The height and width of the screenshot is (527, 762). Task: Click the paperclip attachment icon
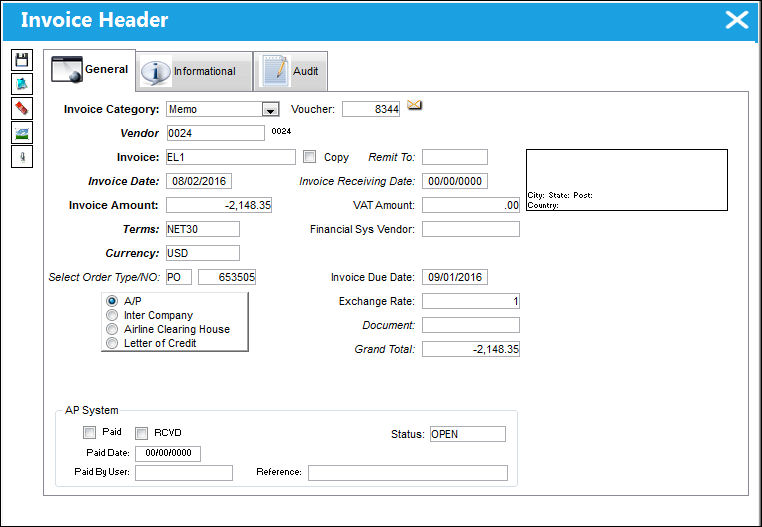click(x=22, y=157)
